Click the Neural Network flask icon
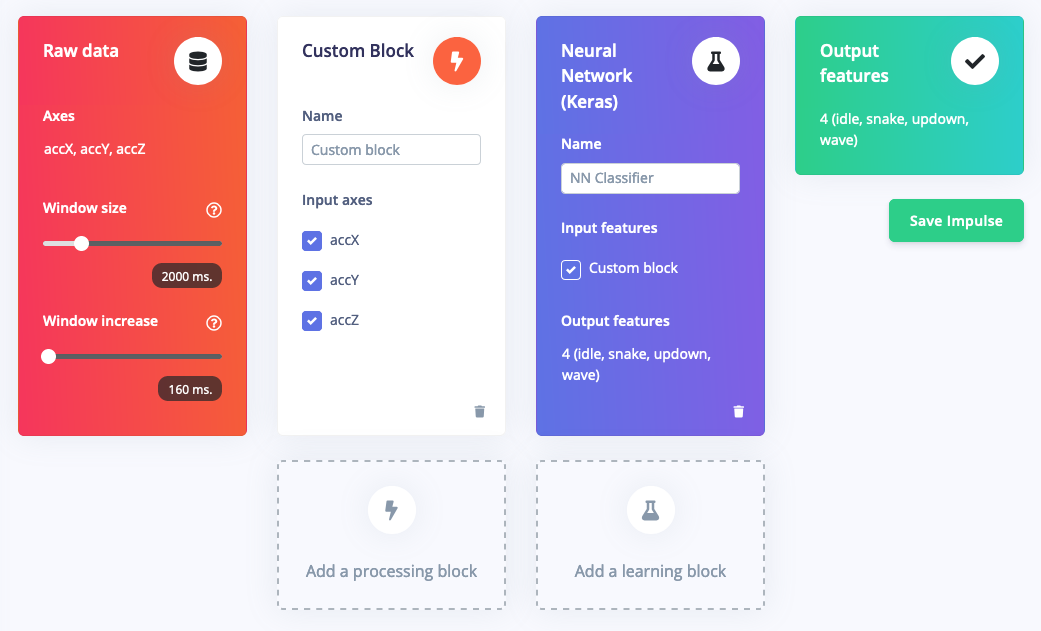This screenshot has height=631, width=1041. click(716, 61)
